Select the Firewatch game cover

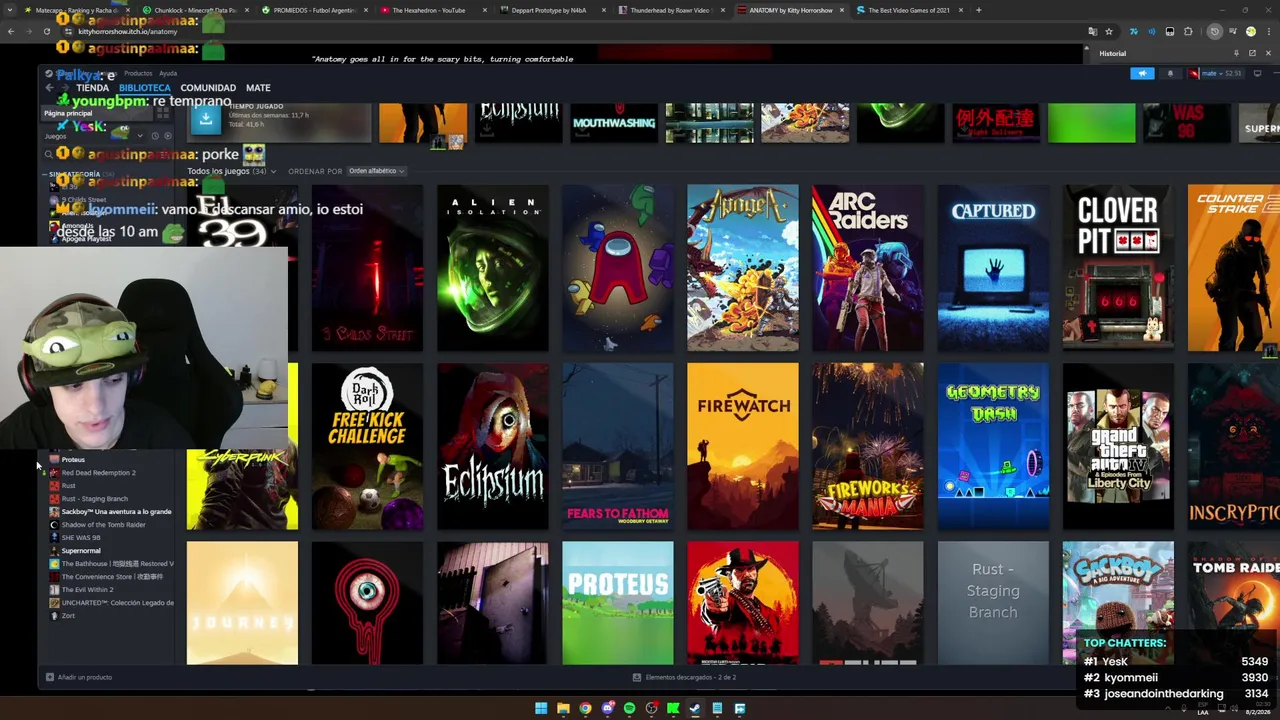tap(742, 446)
